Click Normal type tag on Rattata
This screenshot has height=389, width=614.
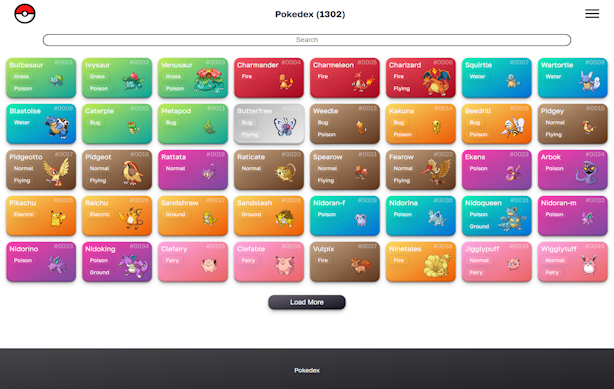[x=175, y=168]
